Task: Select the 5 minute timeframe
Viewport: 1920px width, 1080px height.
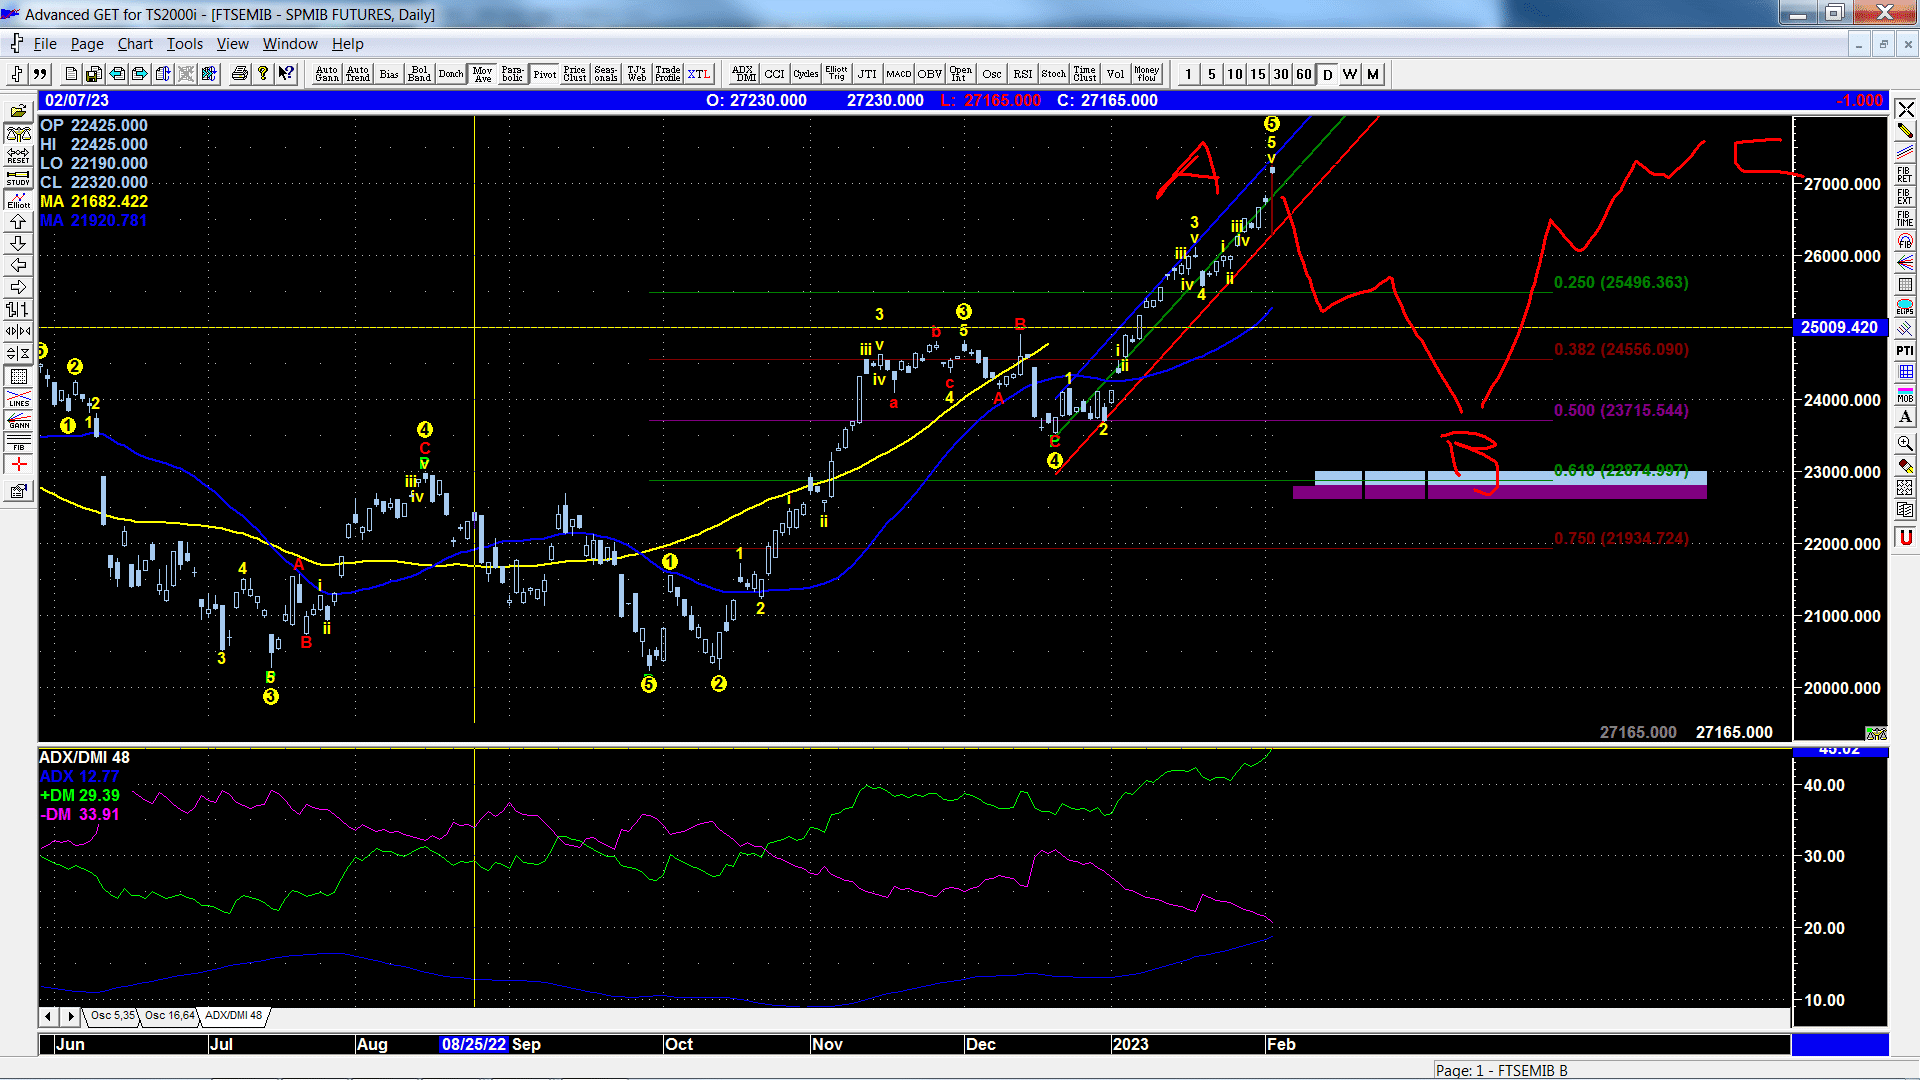Action: tap(1212, 74)
